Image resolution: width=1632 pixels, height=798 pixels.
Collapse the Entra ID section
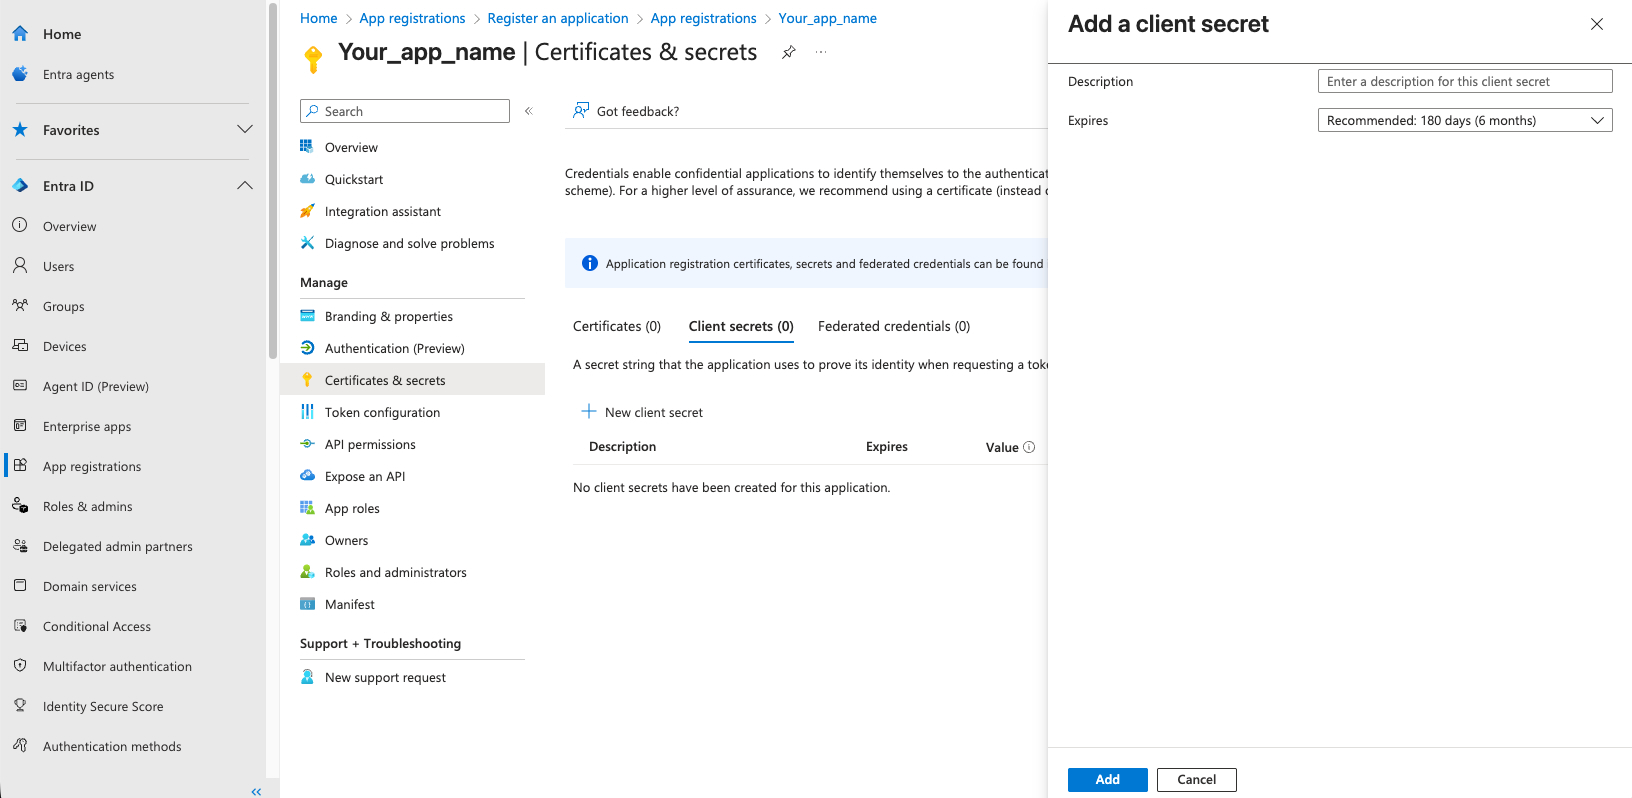pyautogui.click(x=244, y=186)
